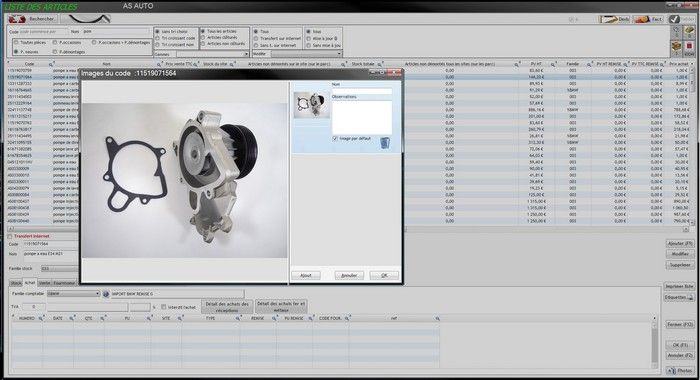
Task: Click the Supprimer button
Action: (x=680, y=265)
